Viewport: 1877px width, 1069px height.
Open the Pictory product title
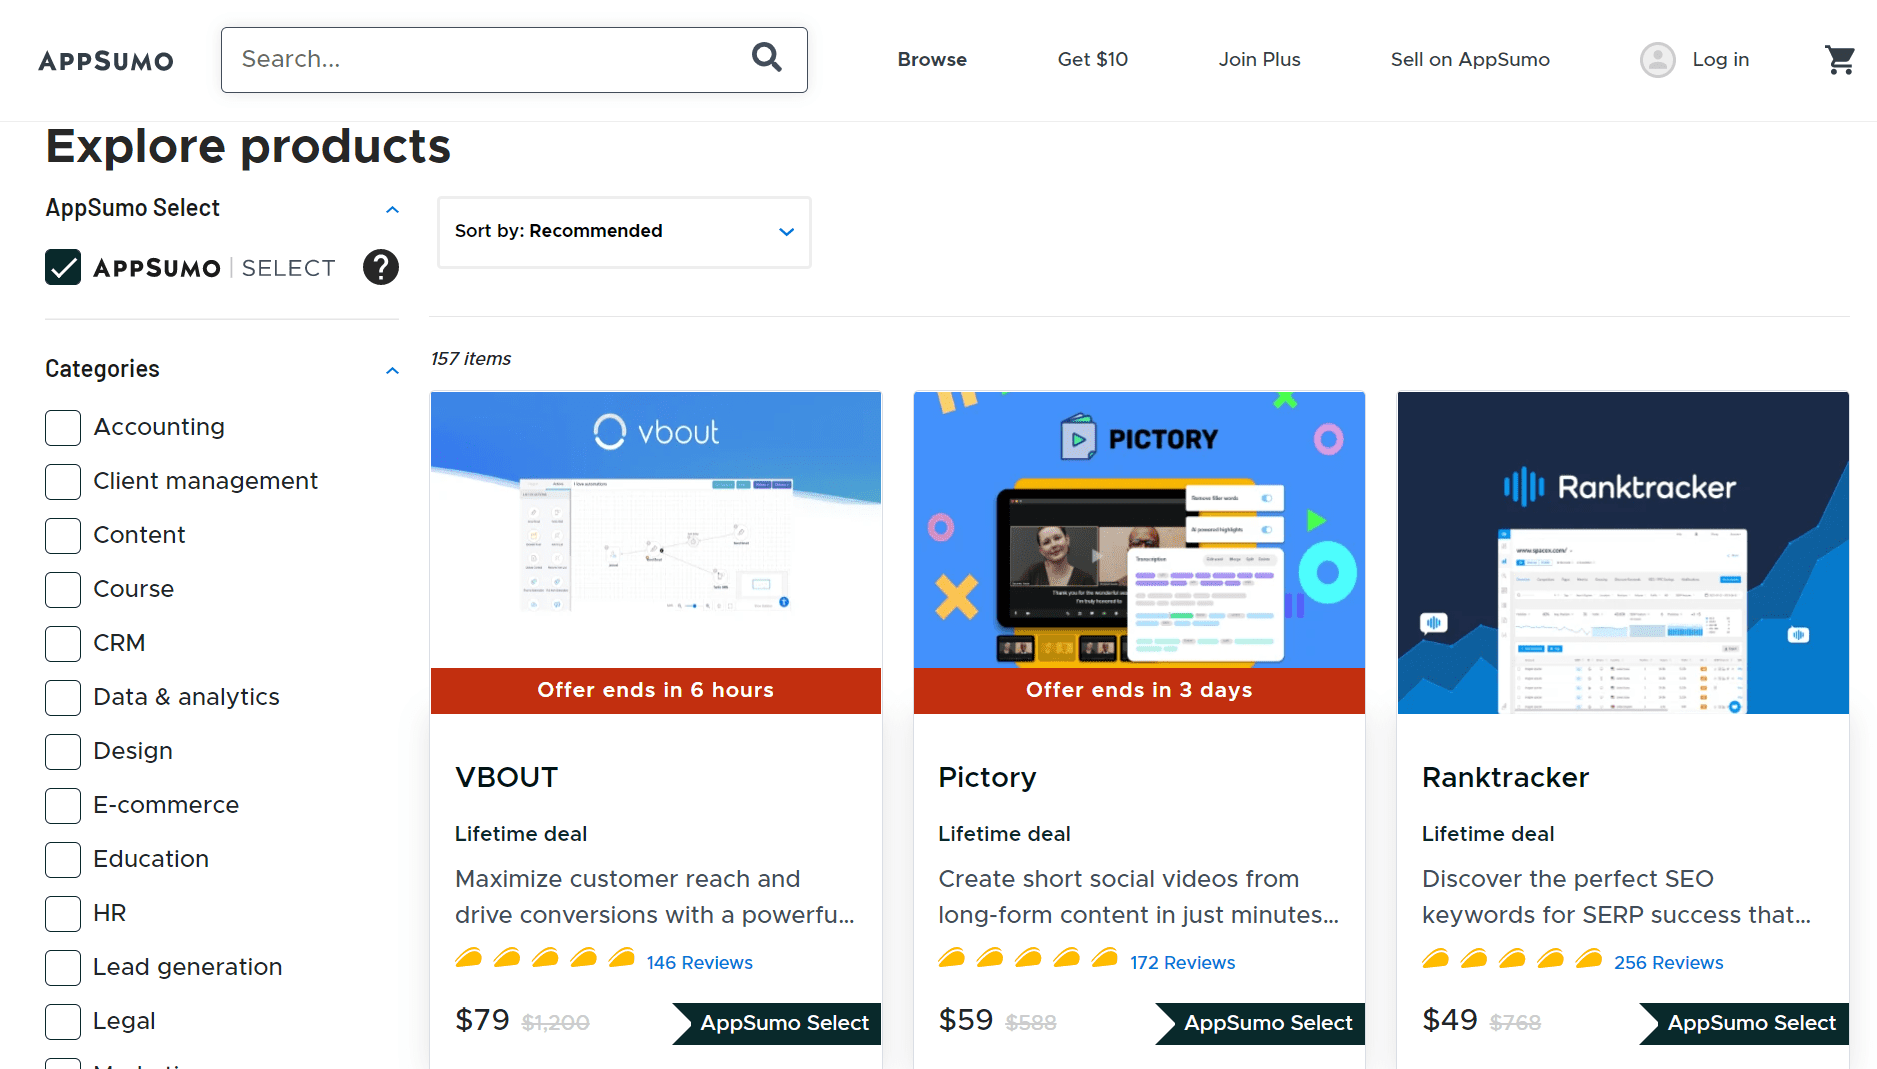(x=987, y=777)
